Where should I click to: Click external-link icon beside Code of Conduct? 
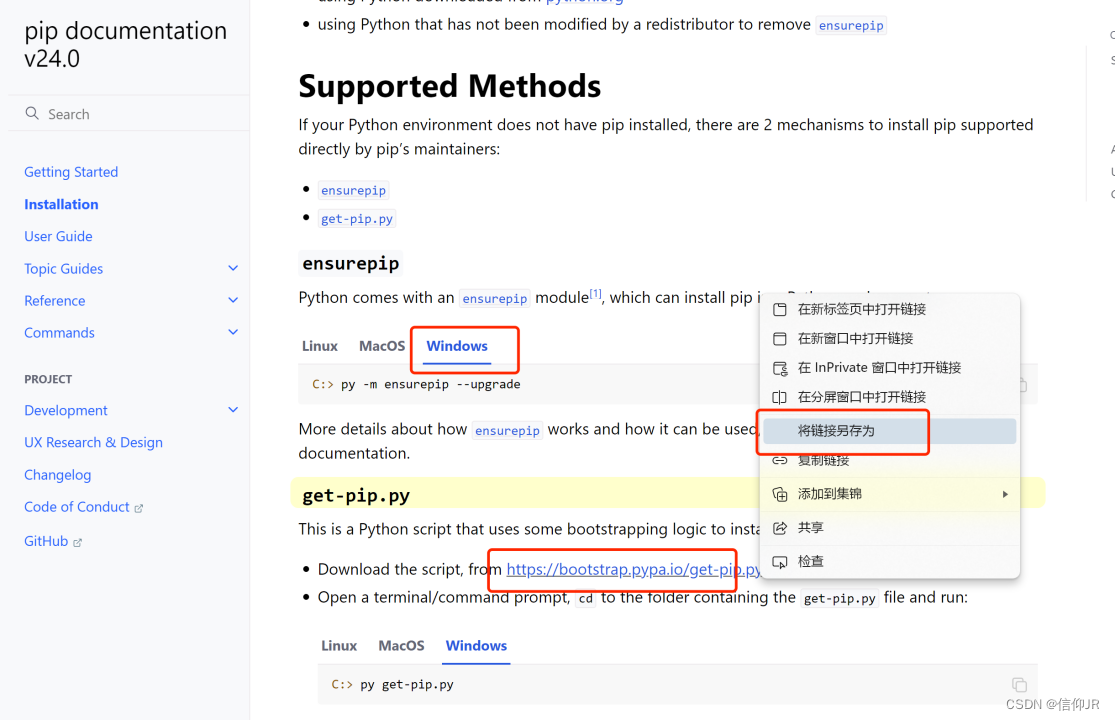click(139, 508)
